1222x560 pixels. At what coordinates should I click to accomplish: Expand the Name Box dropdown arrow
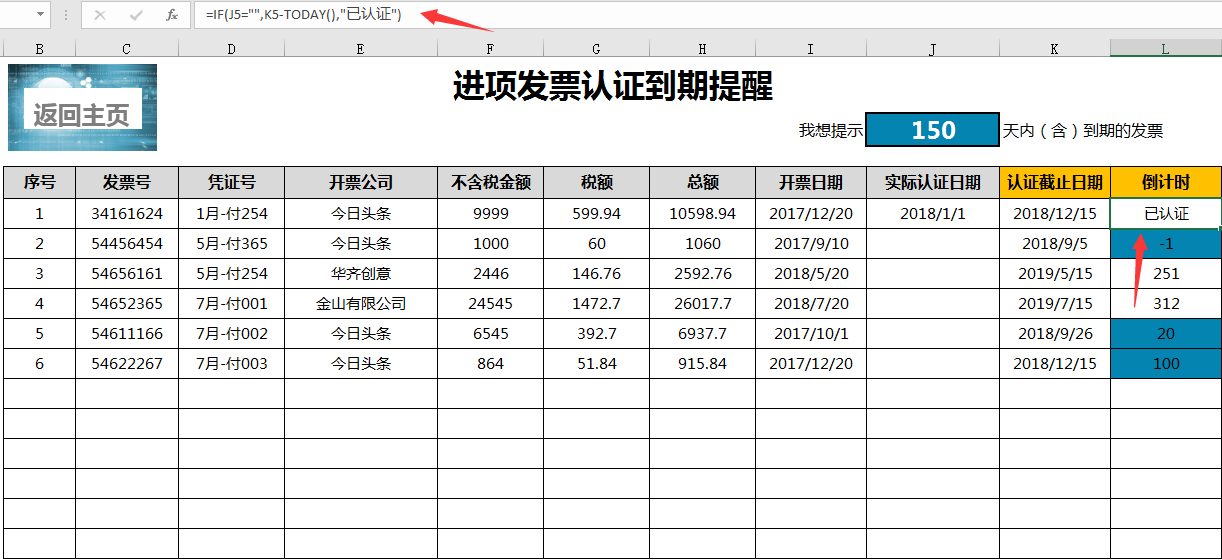tap(40, 15)
